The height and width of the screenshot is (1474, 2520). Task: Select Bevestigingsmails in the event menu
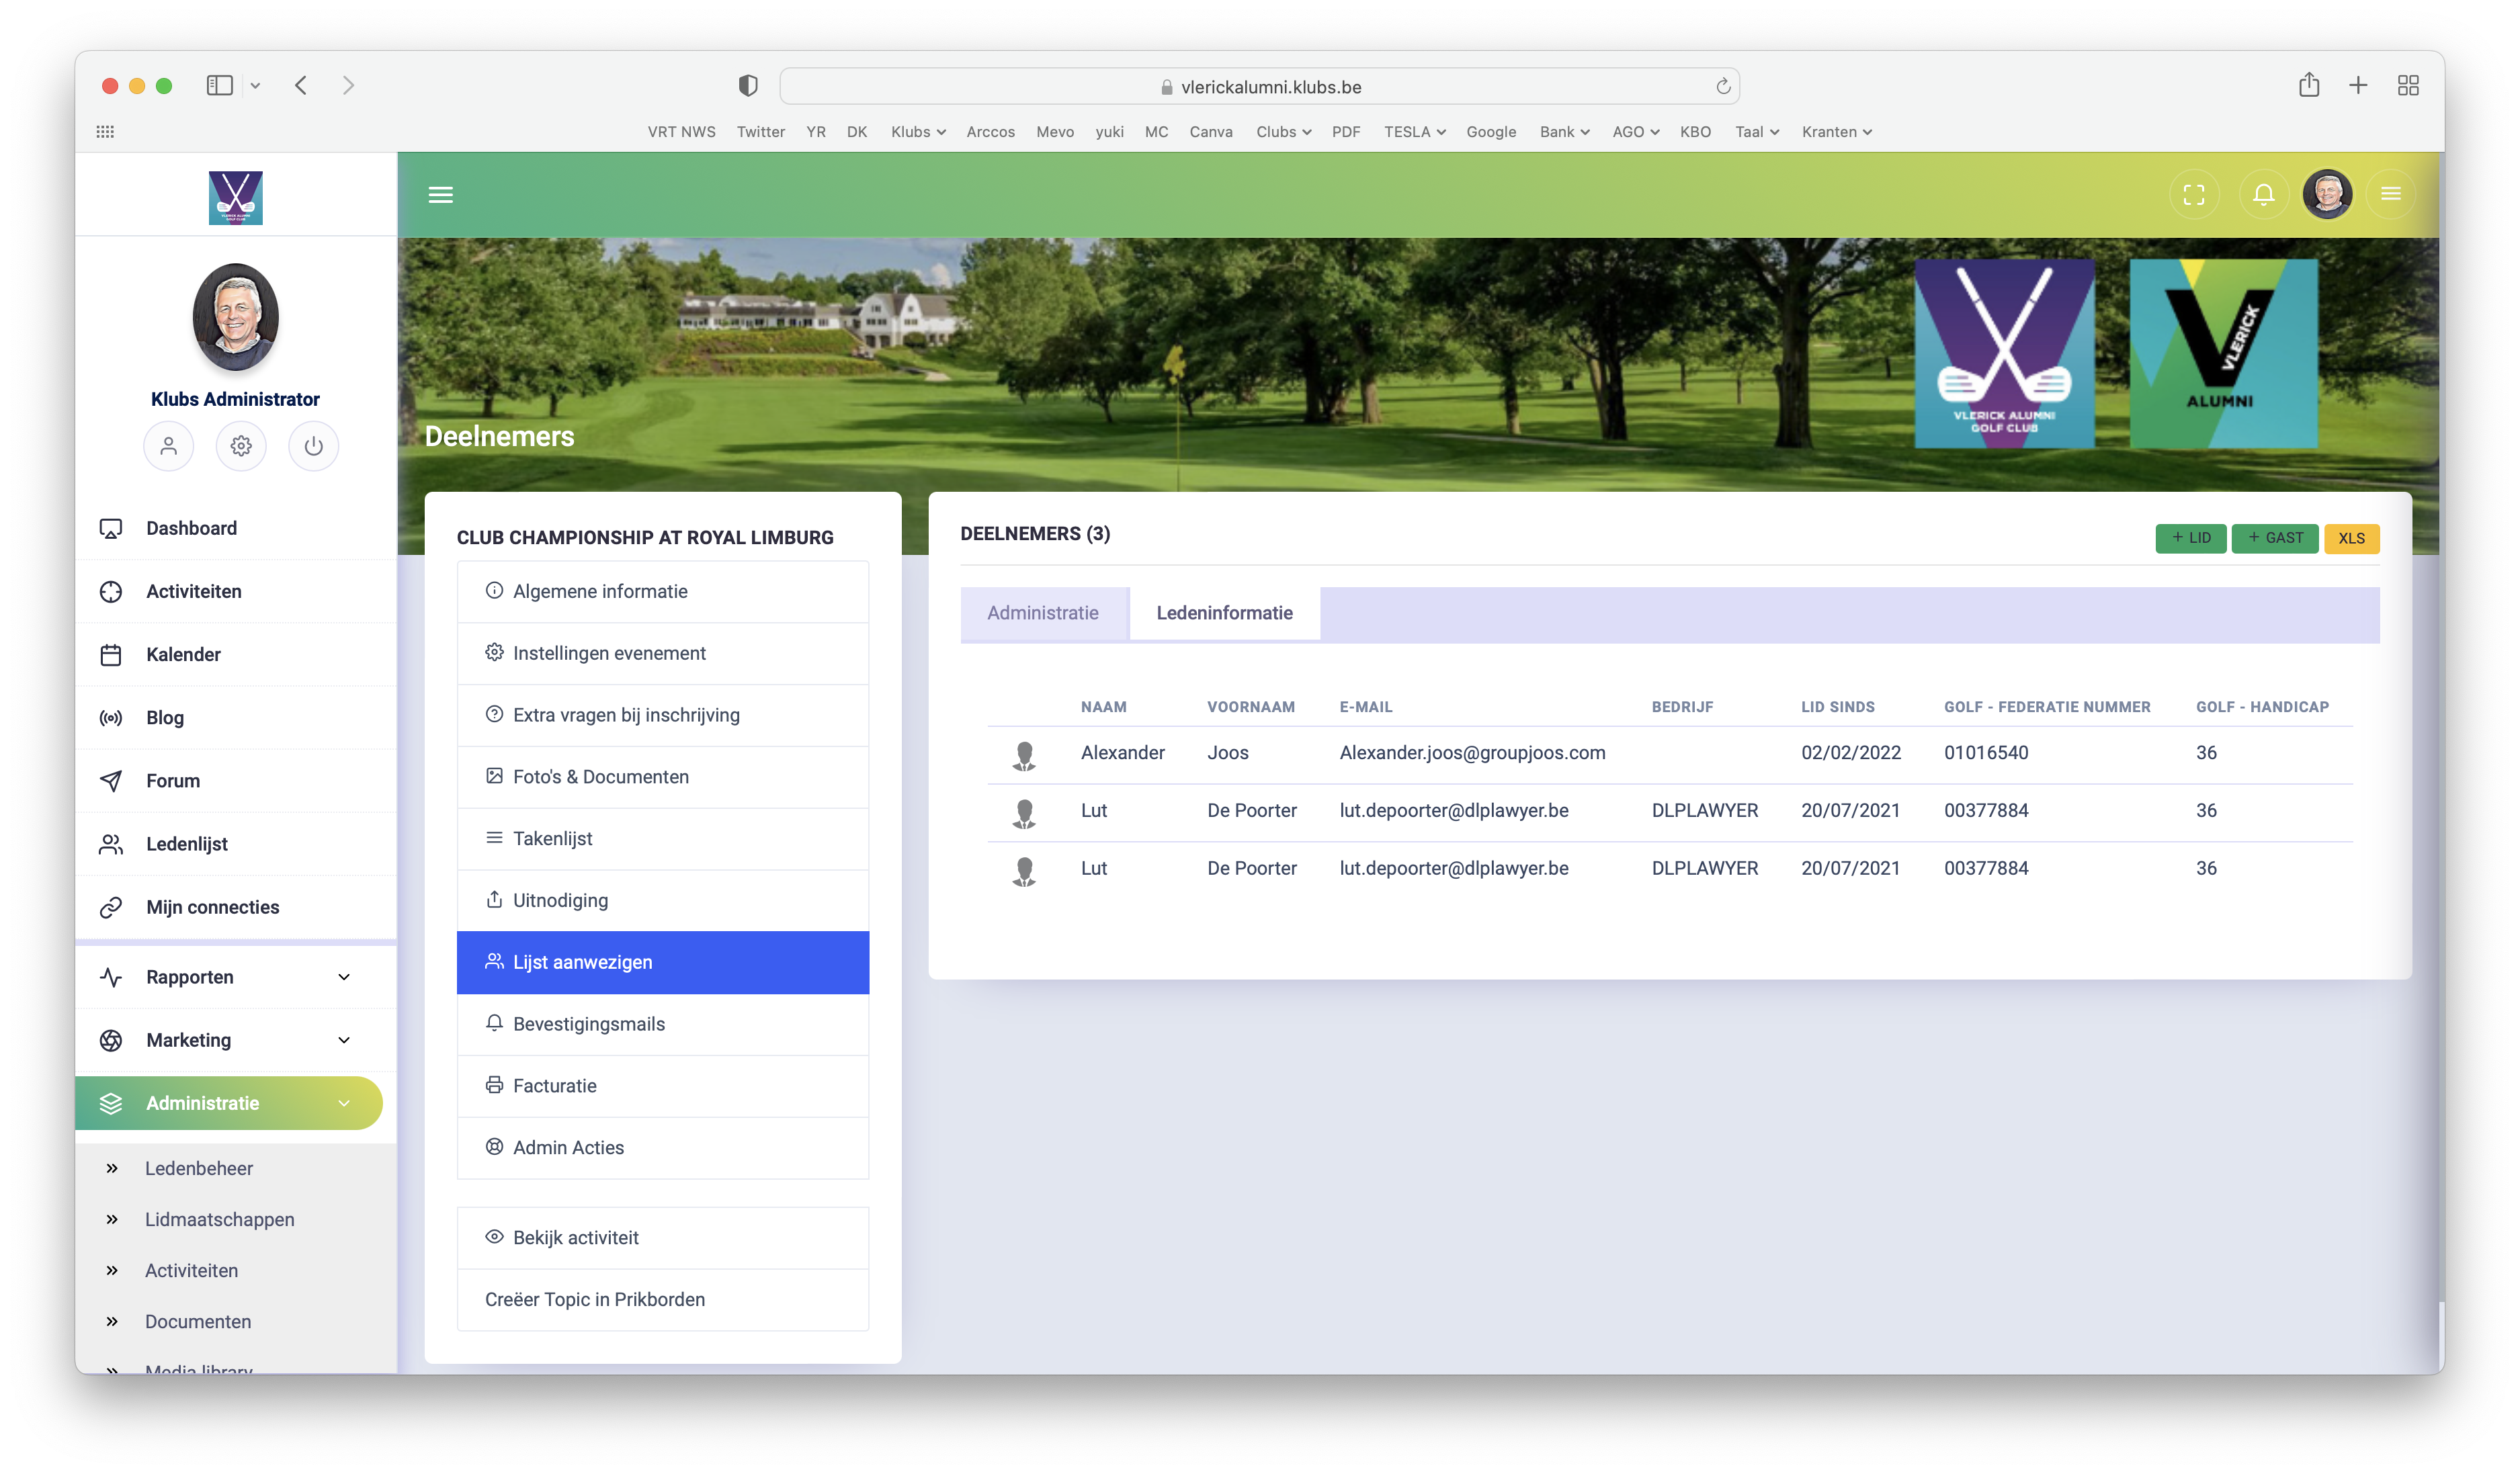coord(588,1024)
